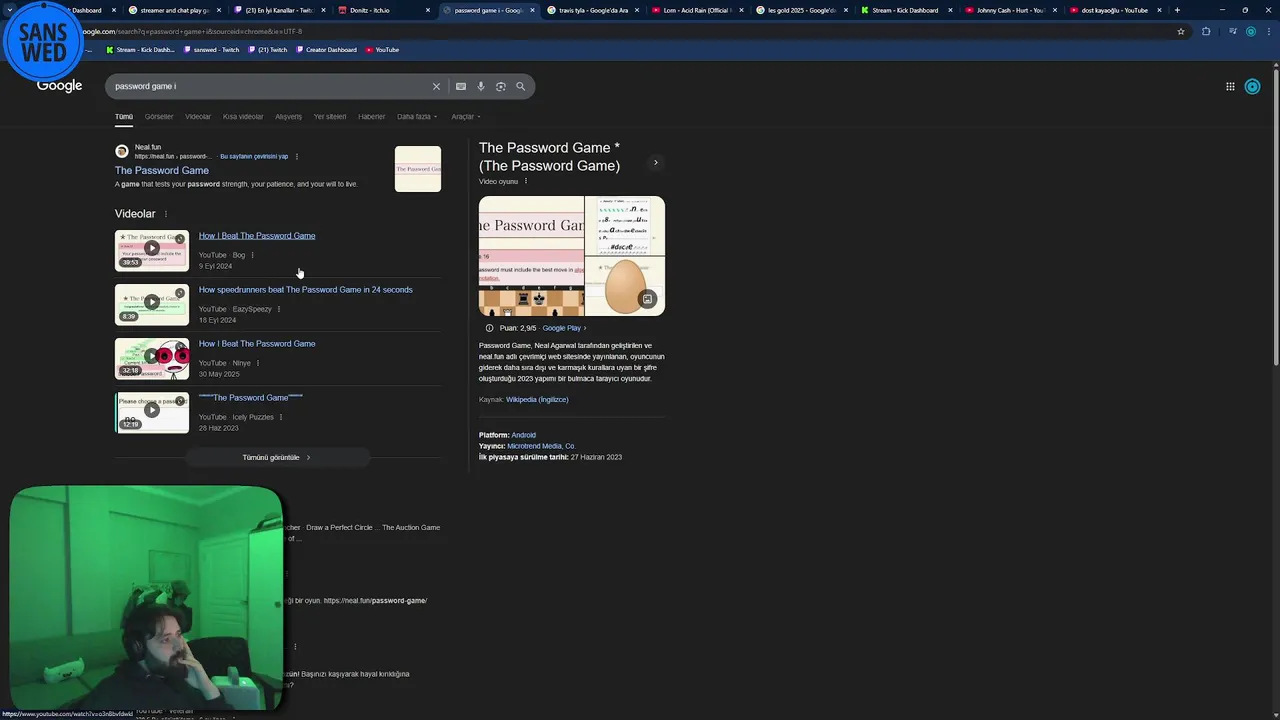Play the 8:39 speedrunners video thumbnail
The width and height of the screenshot is (1280, 720).
(152, 304)
